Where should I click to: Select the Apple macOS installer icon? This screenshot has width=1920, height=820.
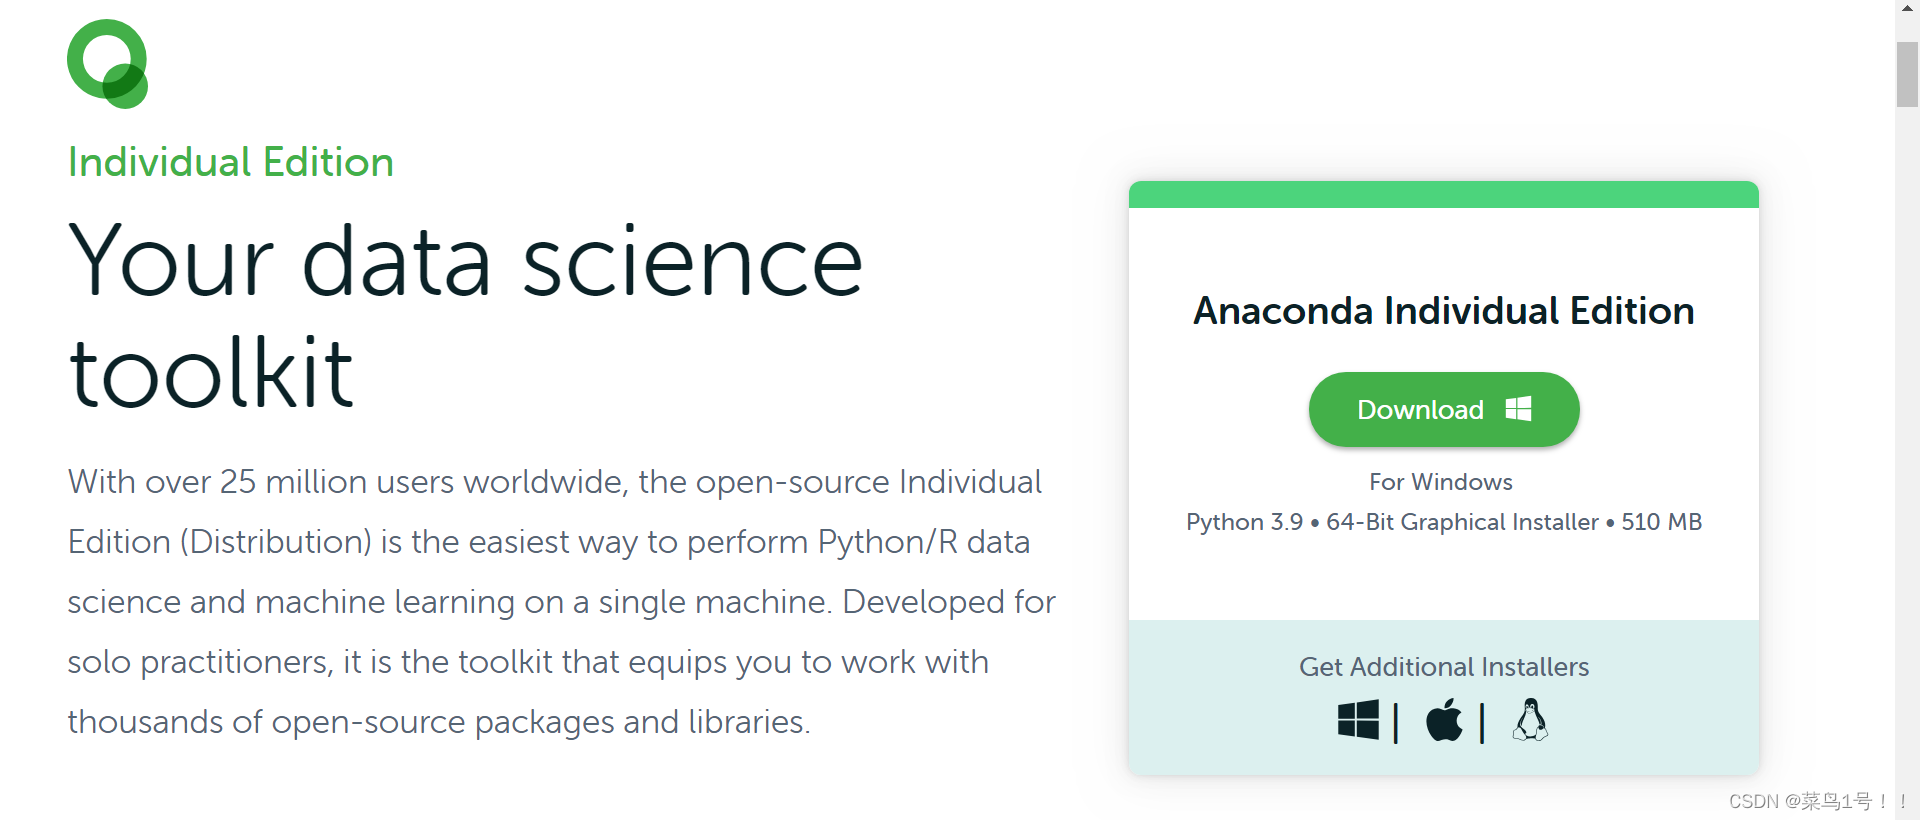[1444, 720]
